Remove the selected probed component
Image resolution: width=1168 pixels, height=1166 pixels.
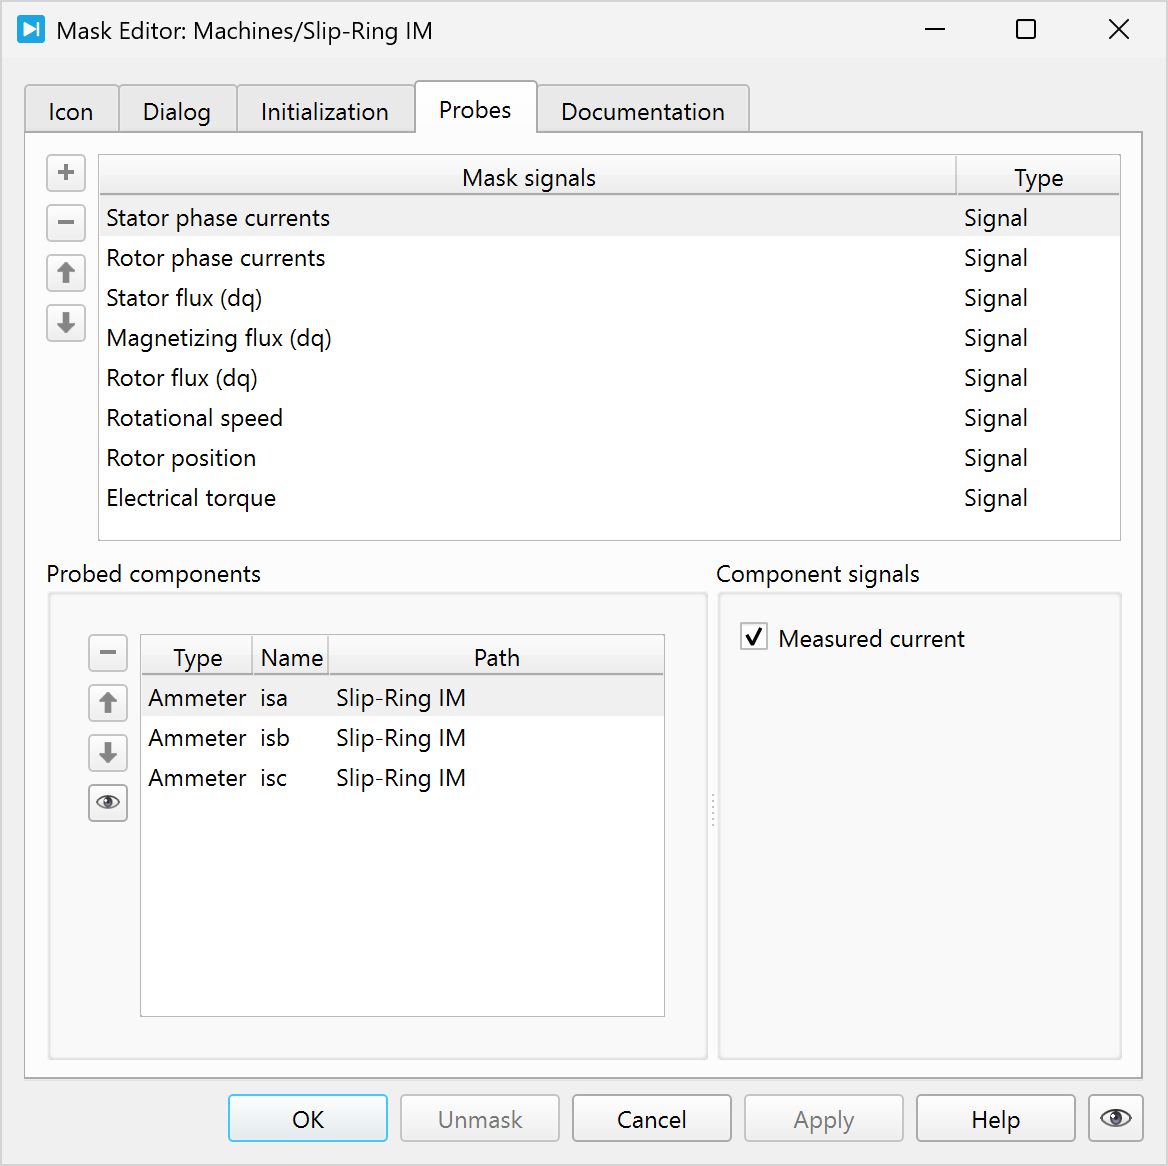pos(108,653)
